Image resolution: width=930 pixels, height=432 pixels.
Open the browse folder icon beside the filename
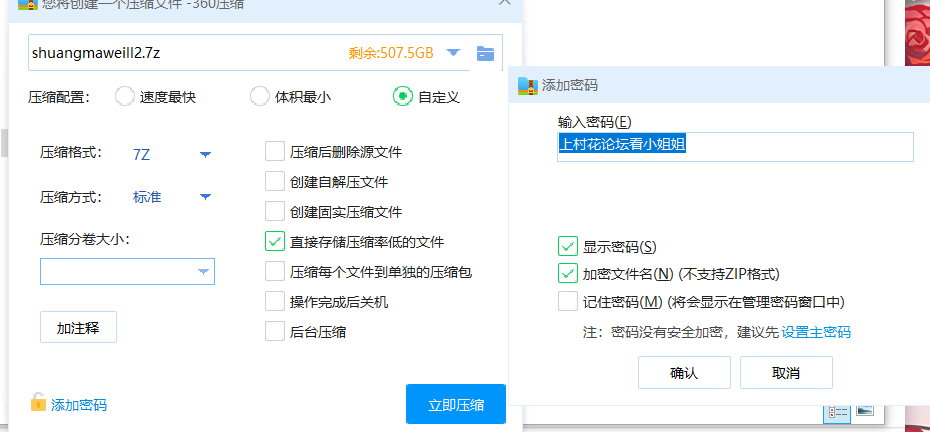point(485,53)
